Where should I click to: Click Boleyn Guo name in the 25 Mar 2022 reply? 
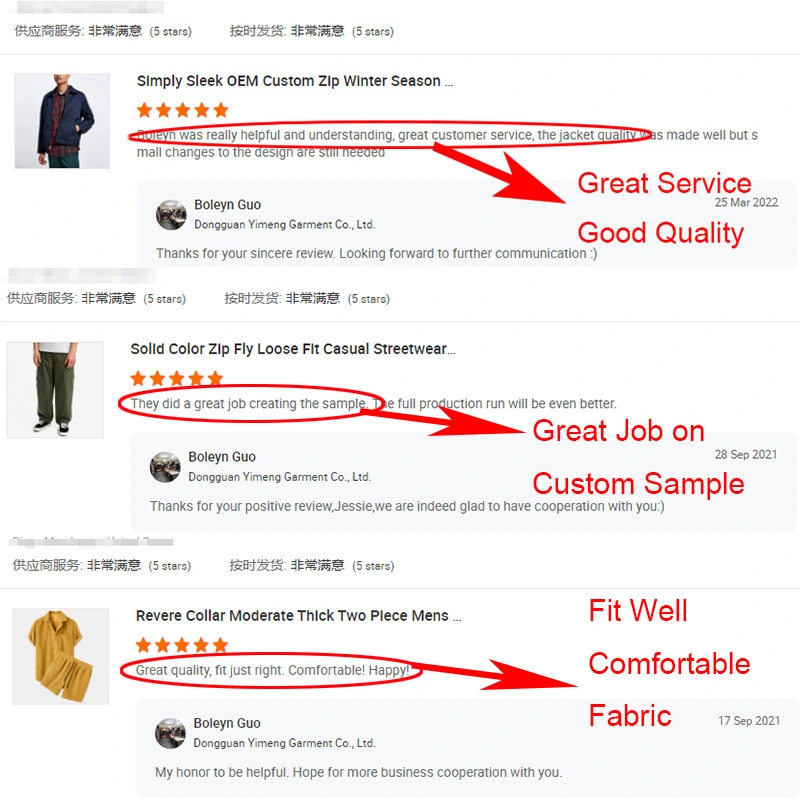click(228, 205)
